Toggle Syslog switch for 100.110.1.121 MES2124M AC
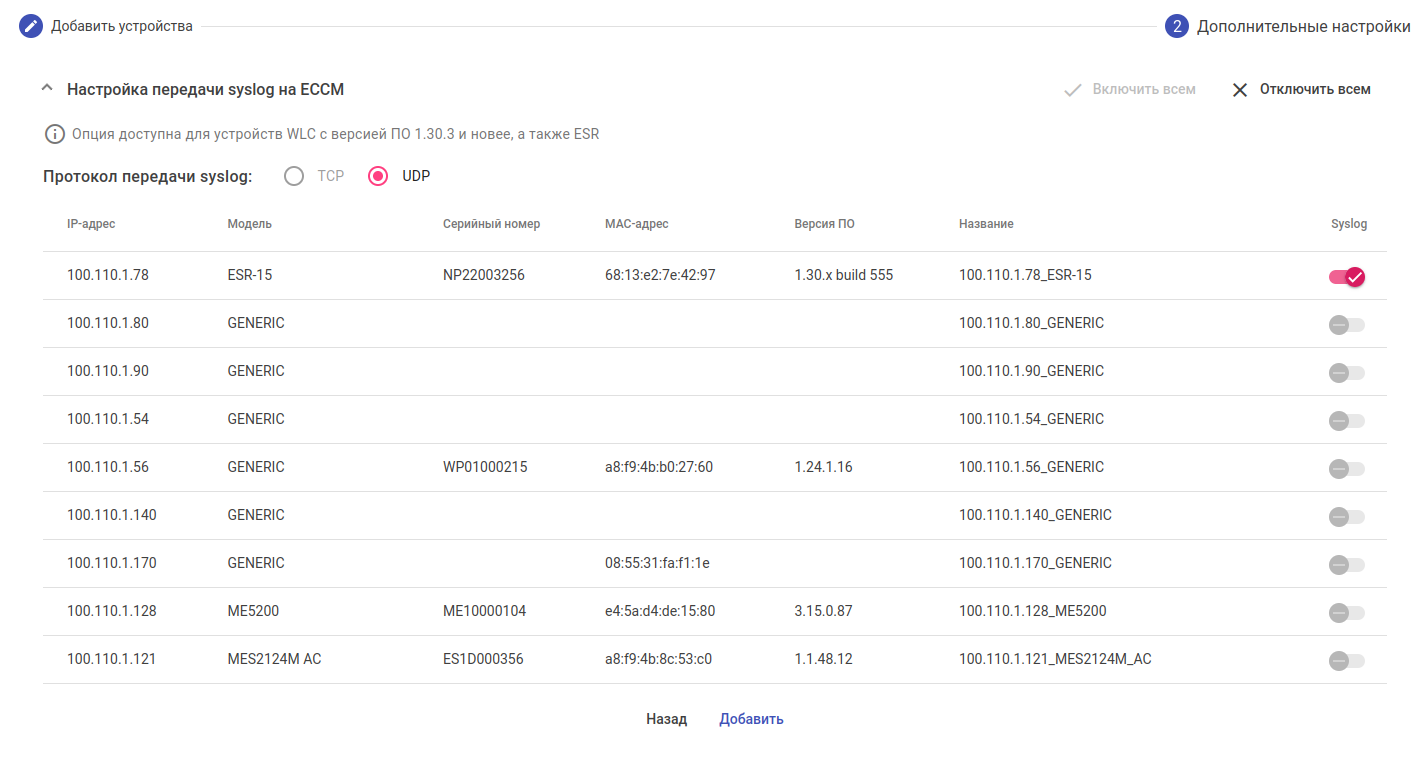 click(1347, 660)
